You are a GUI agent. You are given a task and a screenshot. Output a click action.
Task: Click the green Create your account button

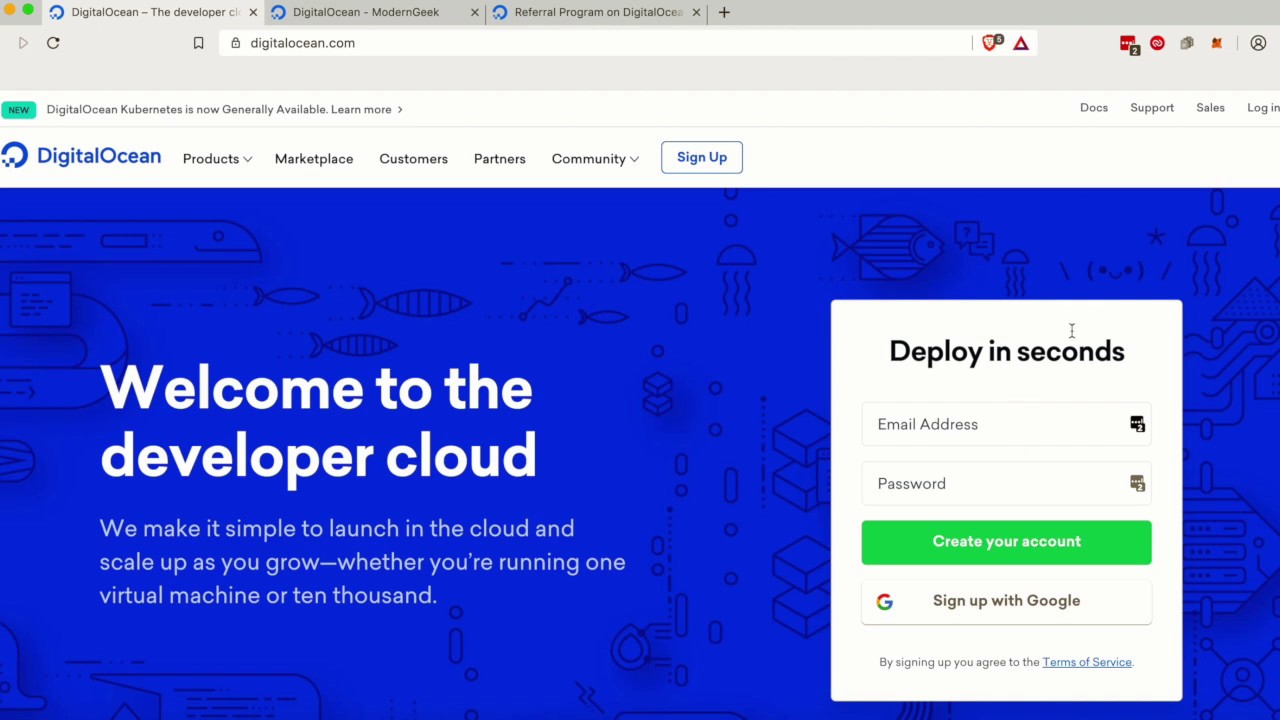[1006, 542]
